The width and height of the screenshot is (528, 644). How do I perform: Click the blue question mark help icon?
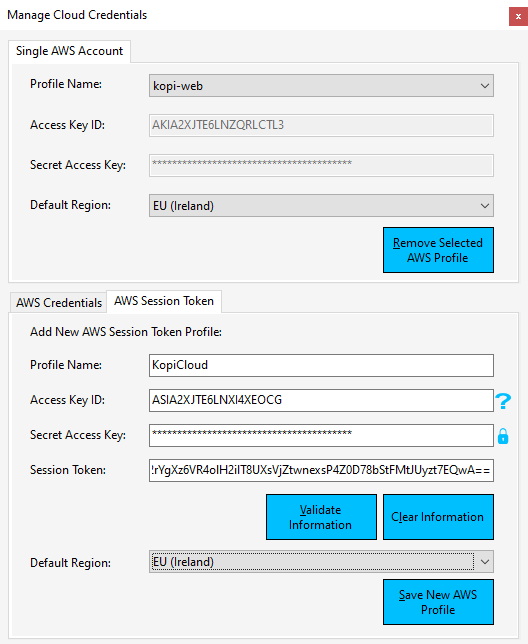[503, 401]
